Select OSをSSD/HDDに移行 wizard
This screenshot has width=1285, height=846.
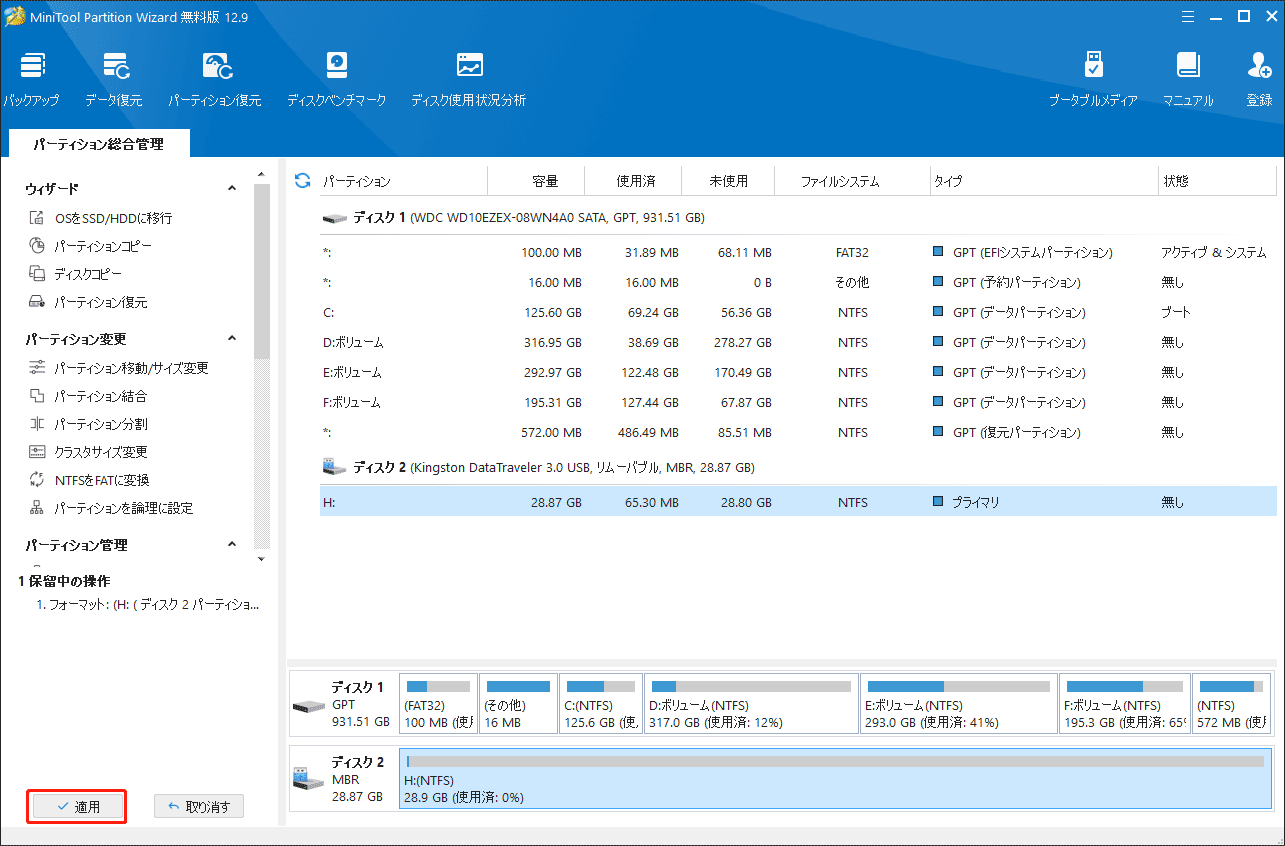point(100,218)
